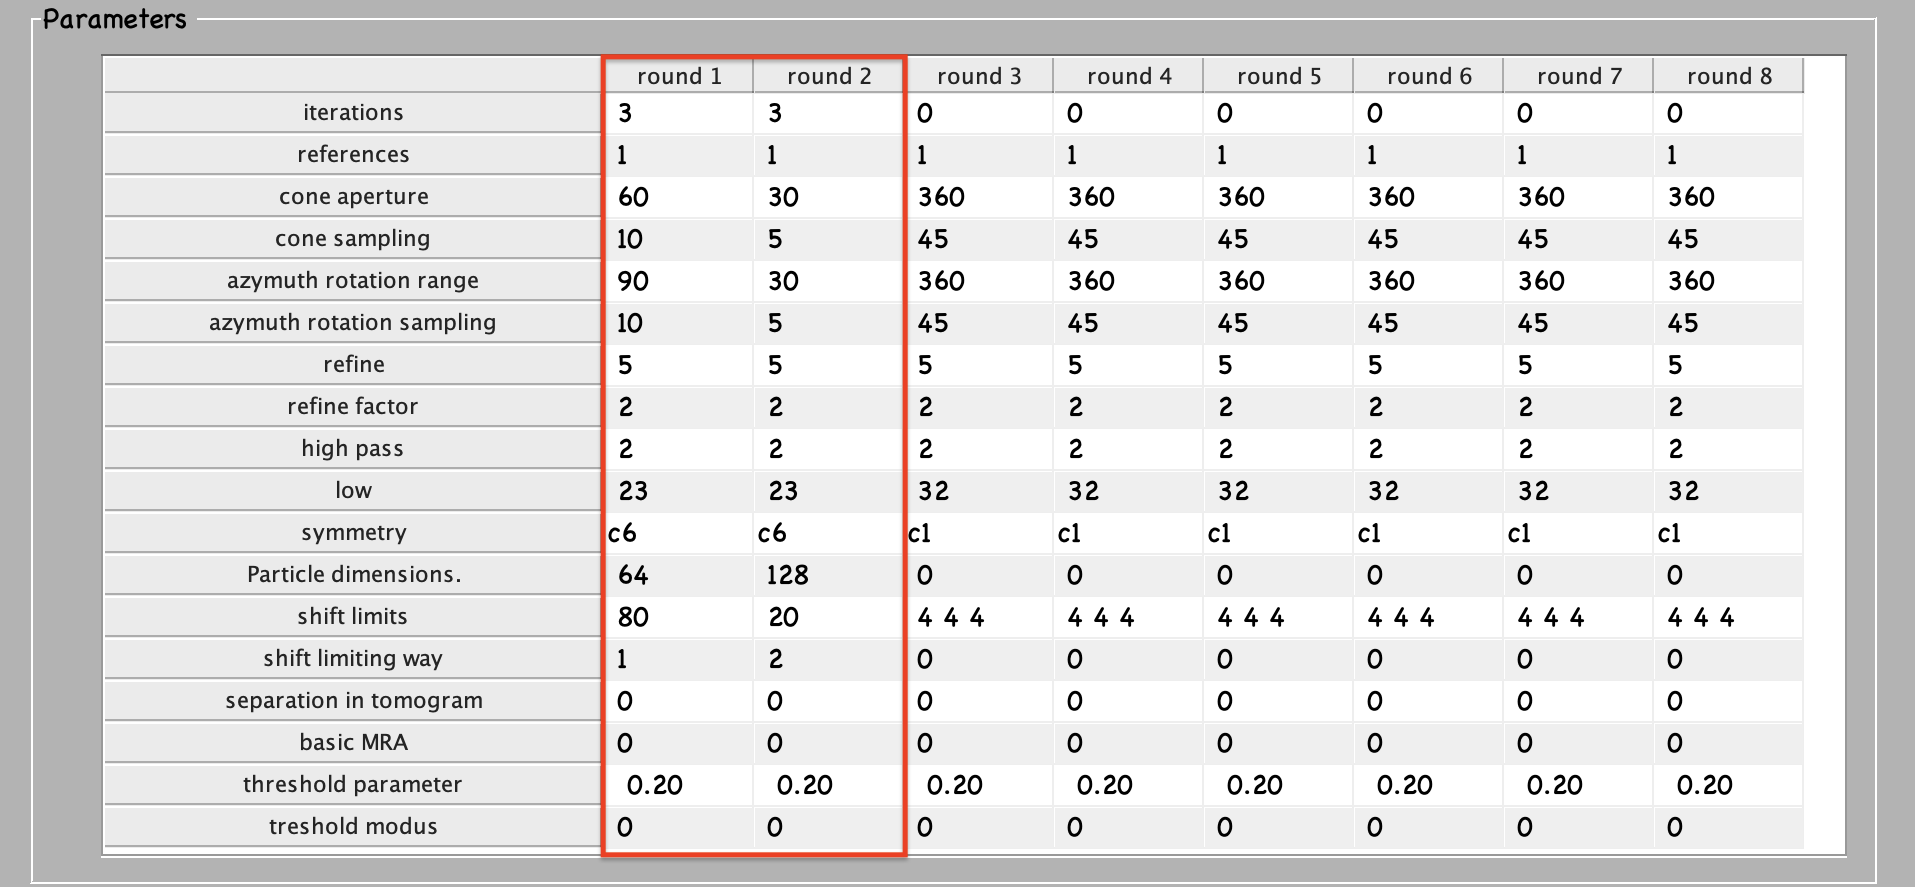Image resolution: width=1915 pixels, height=887 pixels.
Task: Click the Particle dimensions row label
Action: pyautogui.click(x=353, y=575)
